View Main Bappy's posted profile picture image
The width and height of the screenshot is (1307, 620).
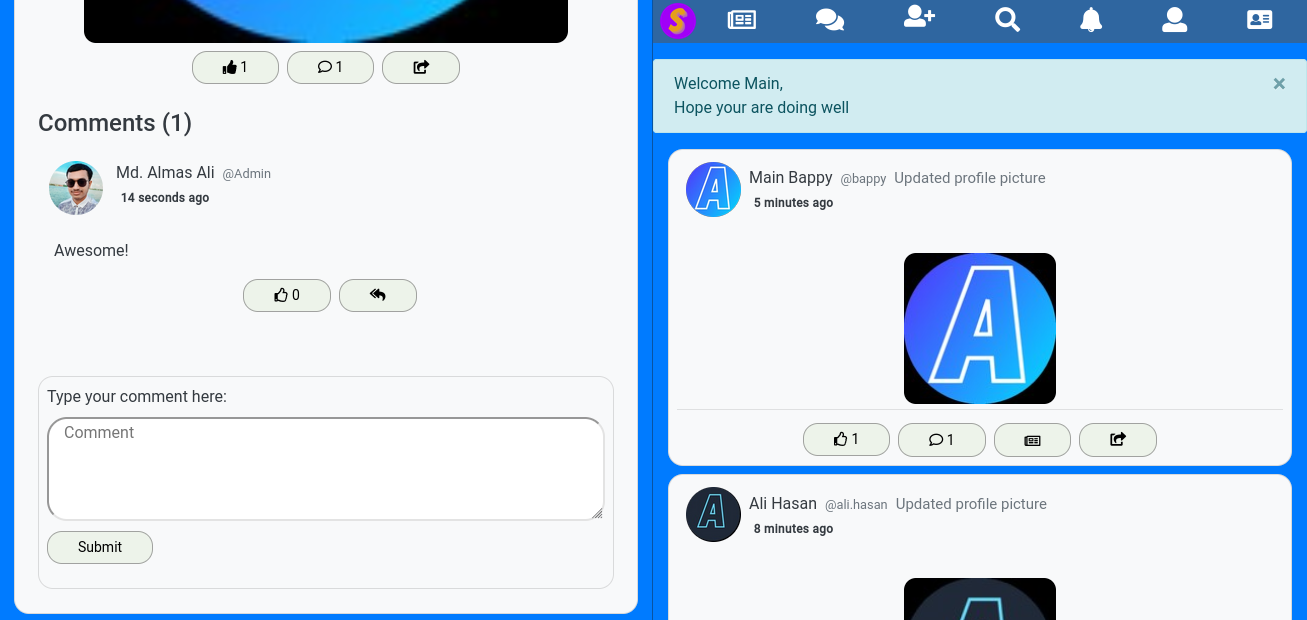(x=980, y=328)
